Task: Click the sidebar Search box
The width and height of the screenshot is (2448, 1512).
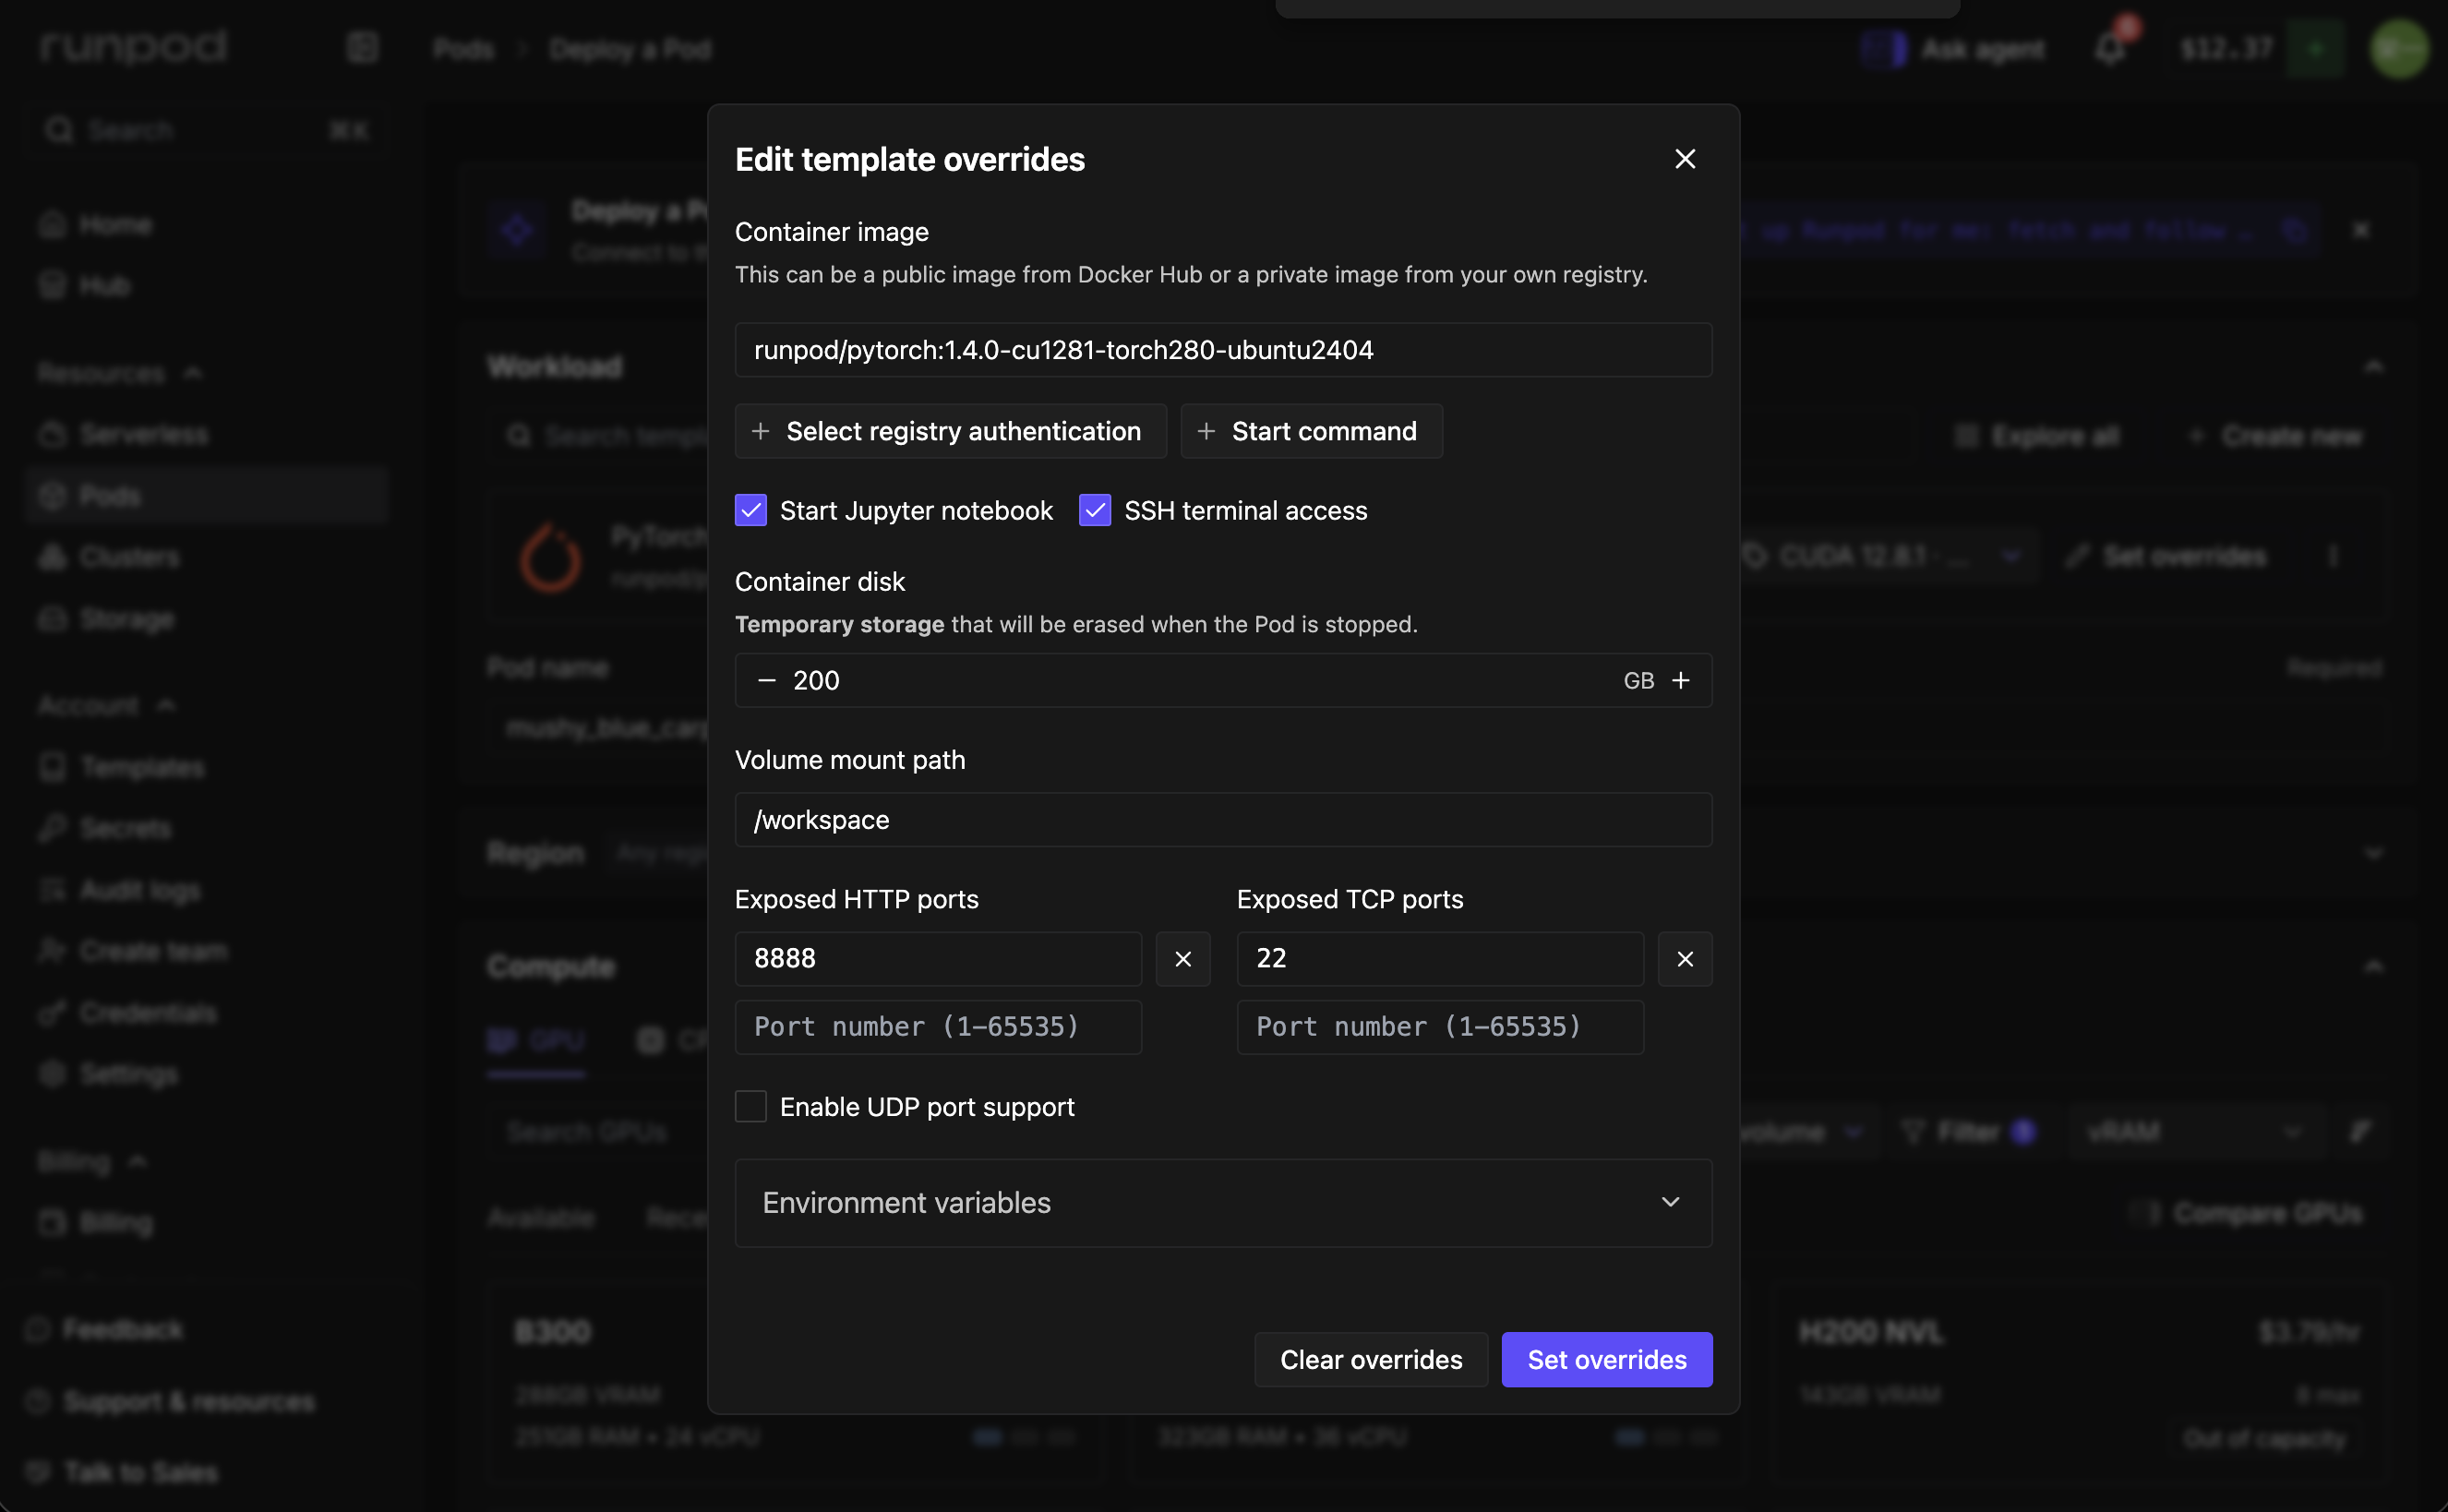Action: pyautogui.click(x=207, y=130)
